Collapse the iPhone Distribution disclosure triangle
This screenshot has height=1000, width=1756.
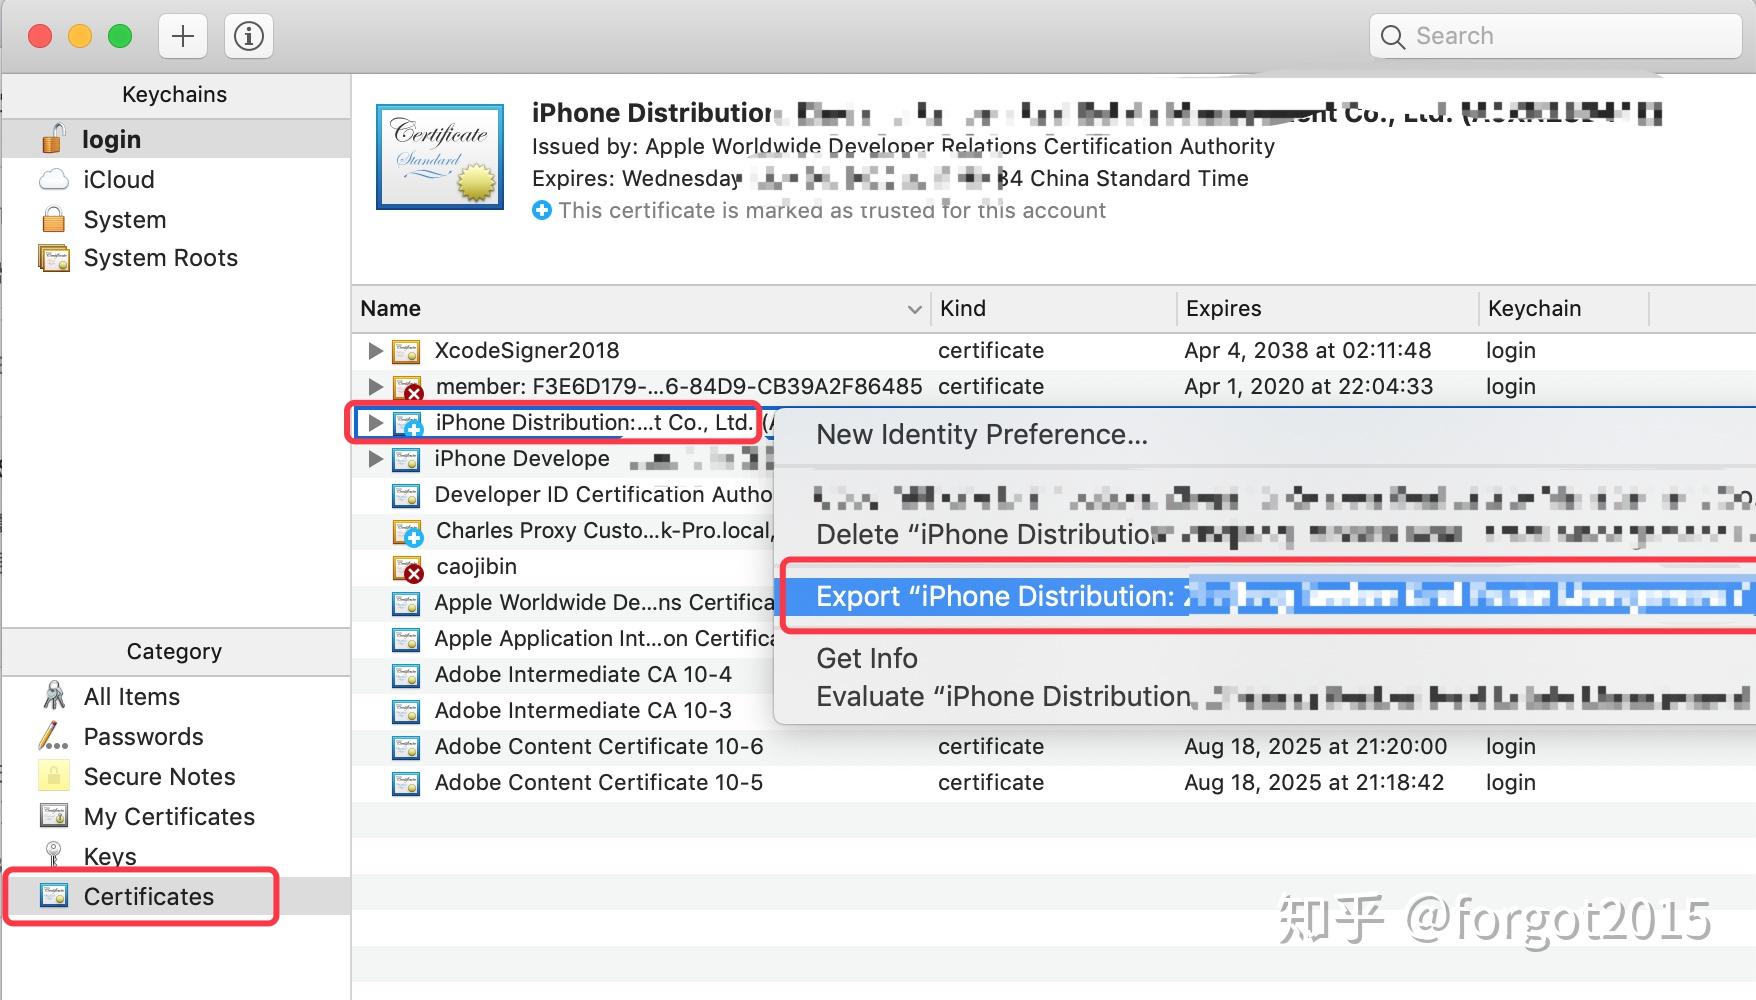click(375, 422)
